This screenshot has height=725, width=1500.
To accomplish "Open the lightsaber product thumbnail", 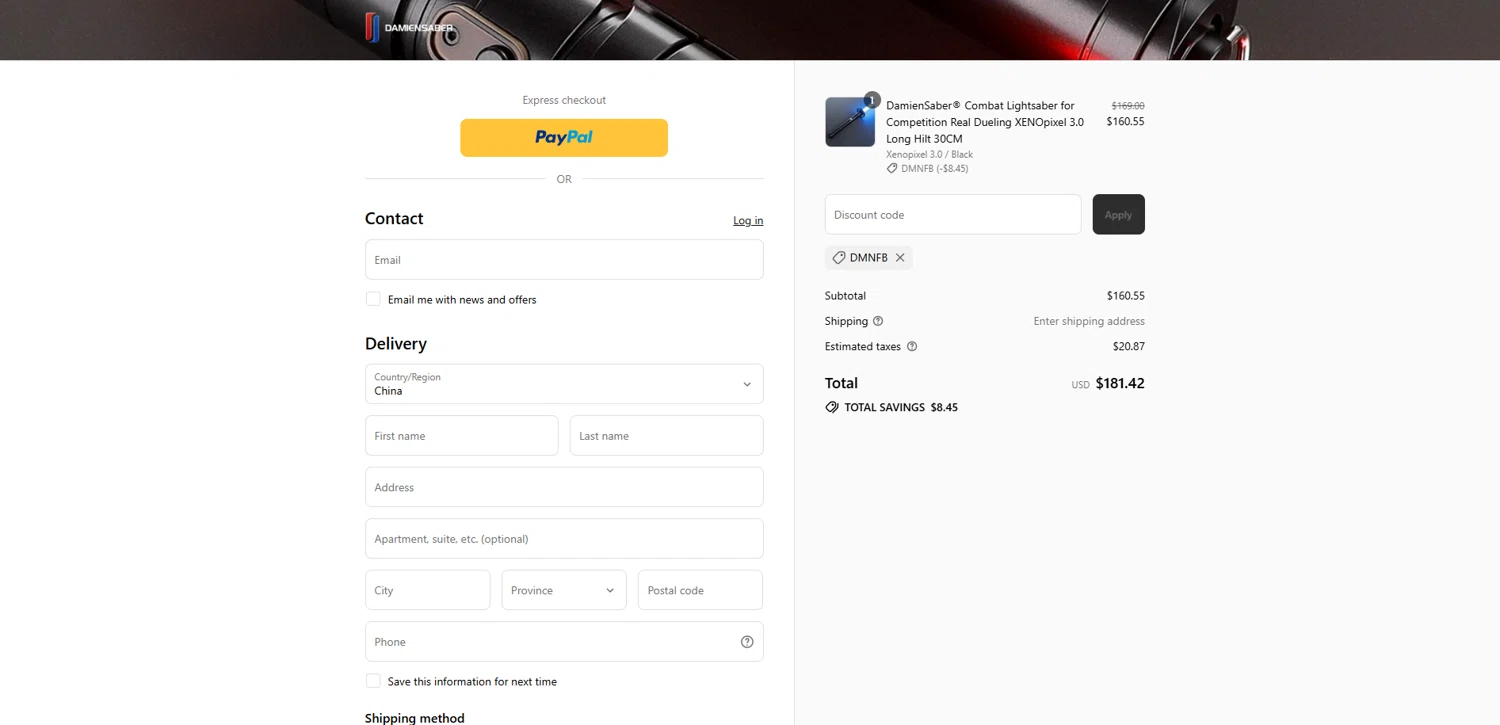I will (850, 122).
